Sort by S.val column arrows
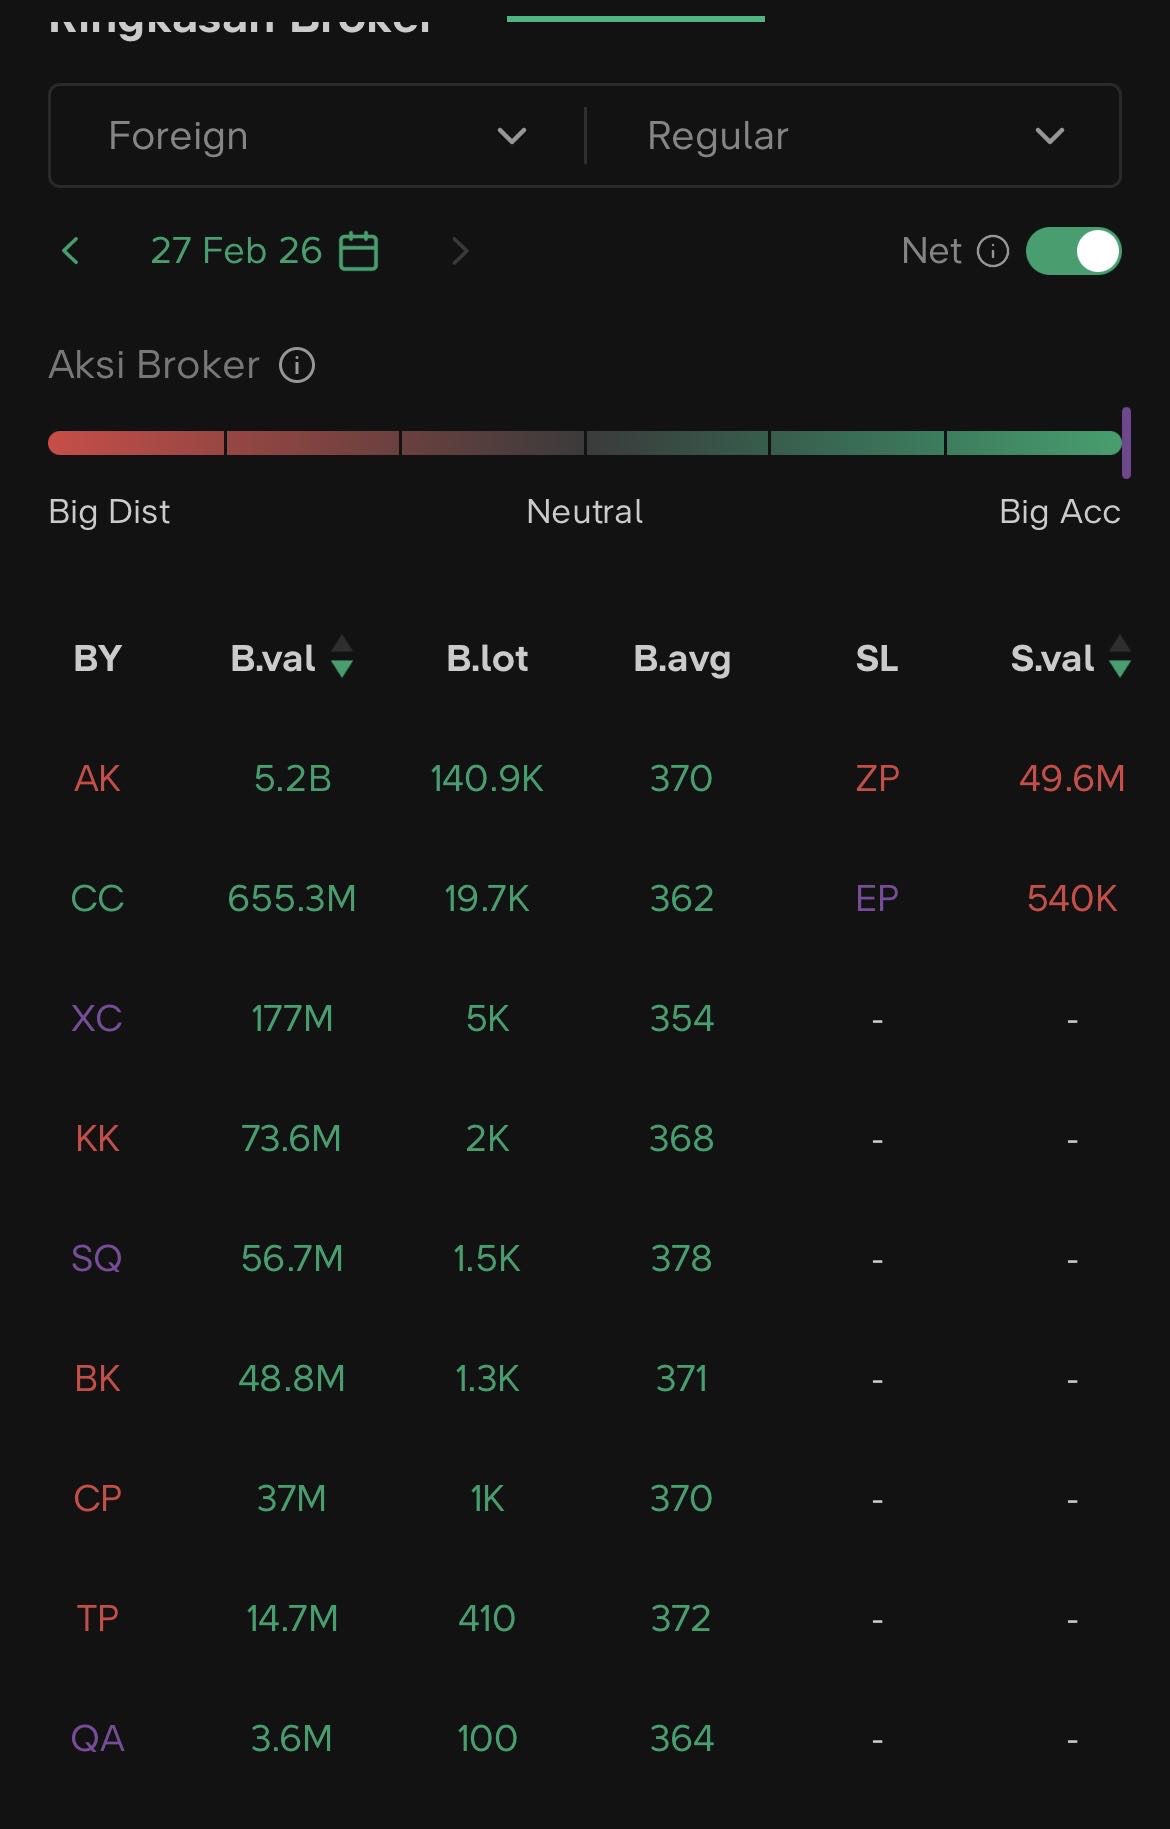The height and width of the screenshot is (1829, 1170). 1120,657
